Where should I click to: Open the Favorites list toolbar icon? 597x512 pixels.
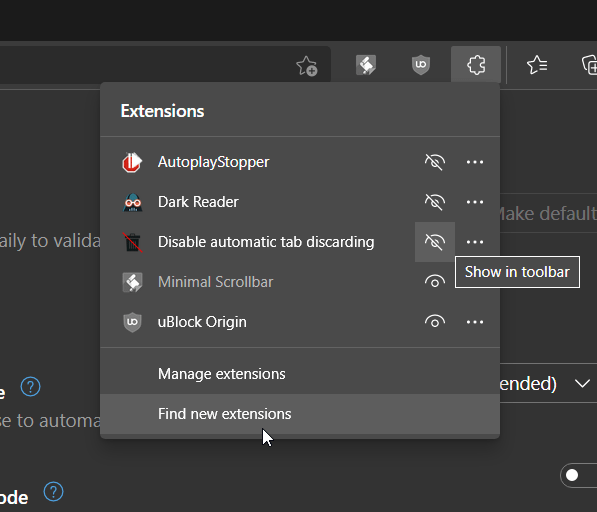tap(537, 65)
